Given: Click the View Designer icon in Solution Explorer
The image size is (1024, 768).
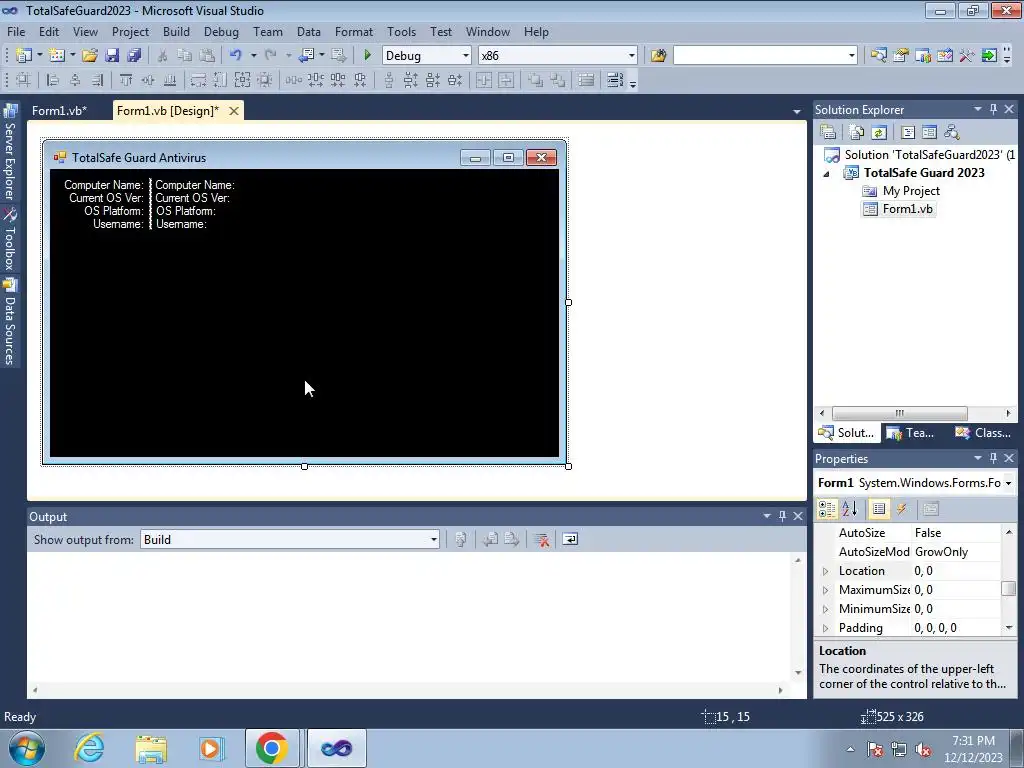Looking at the screenshot, I should point(929,133).
